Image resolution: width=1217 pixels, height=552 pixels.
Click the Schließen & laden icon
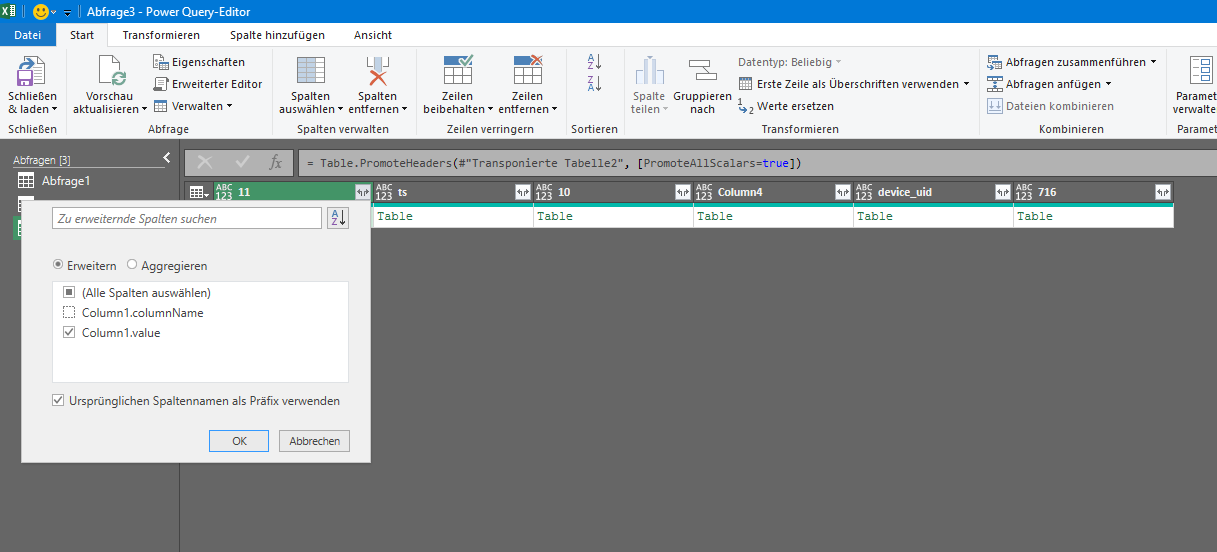click(x=33, y=71)
